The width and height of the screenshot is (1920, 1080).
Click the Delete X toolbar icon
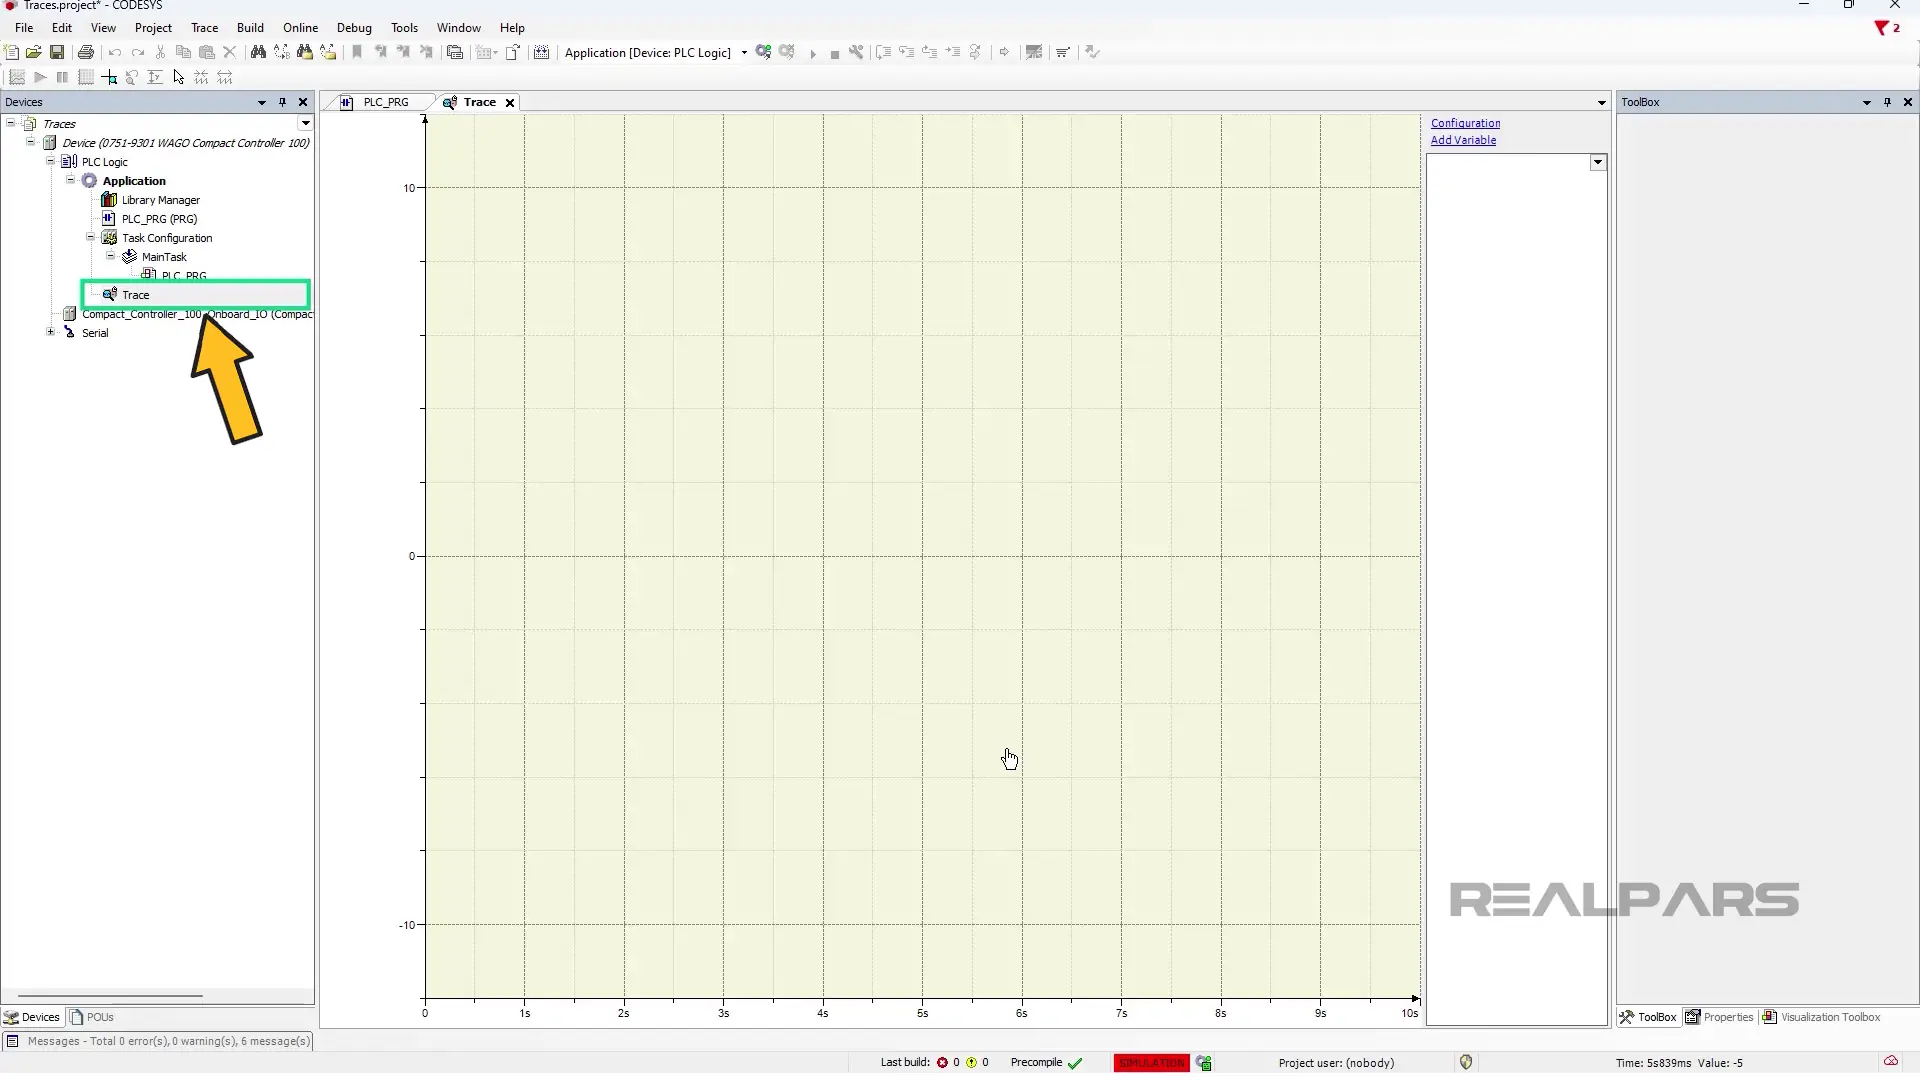click(230, 53)
